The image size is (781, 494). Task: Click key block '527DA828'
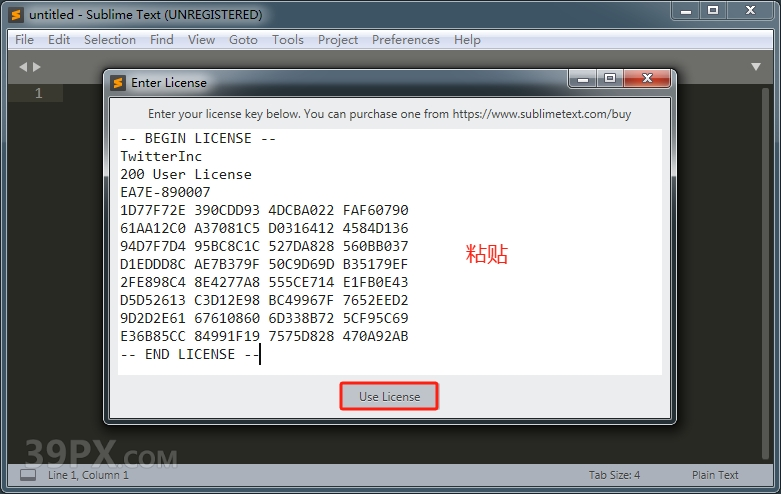(x=301, y=246)
